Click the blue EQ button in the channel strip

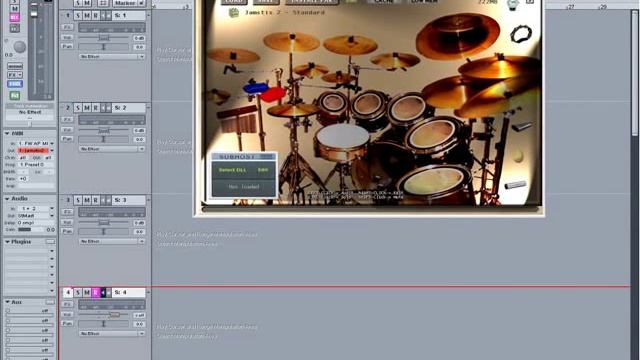tap(15, 84)
